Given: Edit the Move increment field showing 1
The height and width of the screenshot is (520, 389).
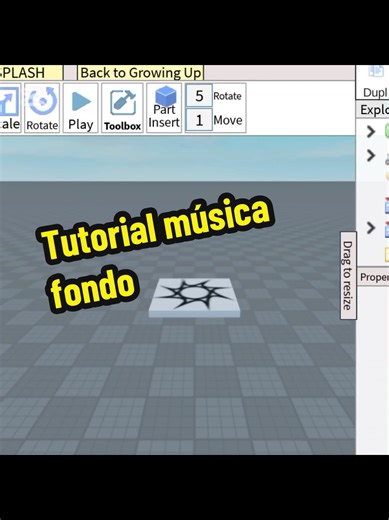Looking at the screenshot, I should 199,120.
